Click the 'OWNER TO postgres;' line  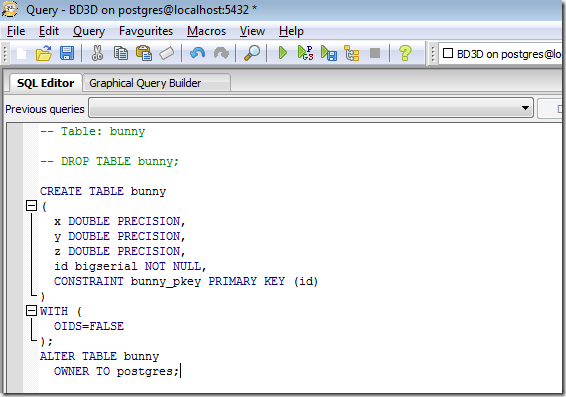click(116, 371)
